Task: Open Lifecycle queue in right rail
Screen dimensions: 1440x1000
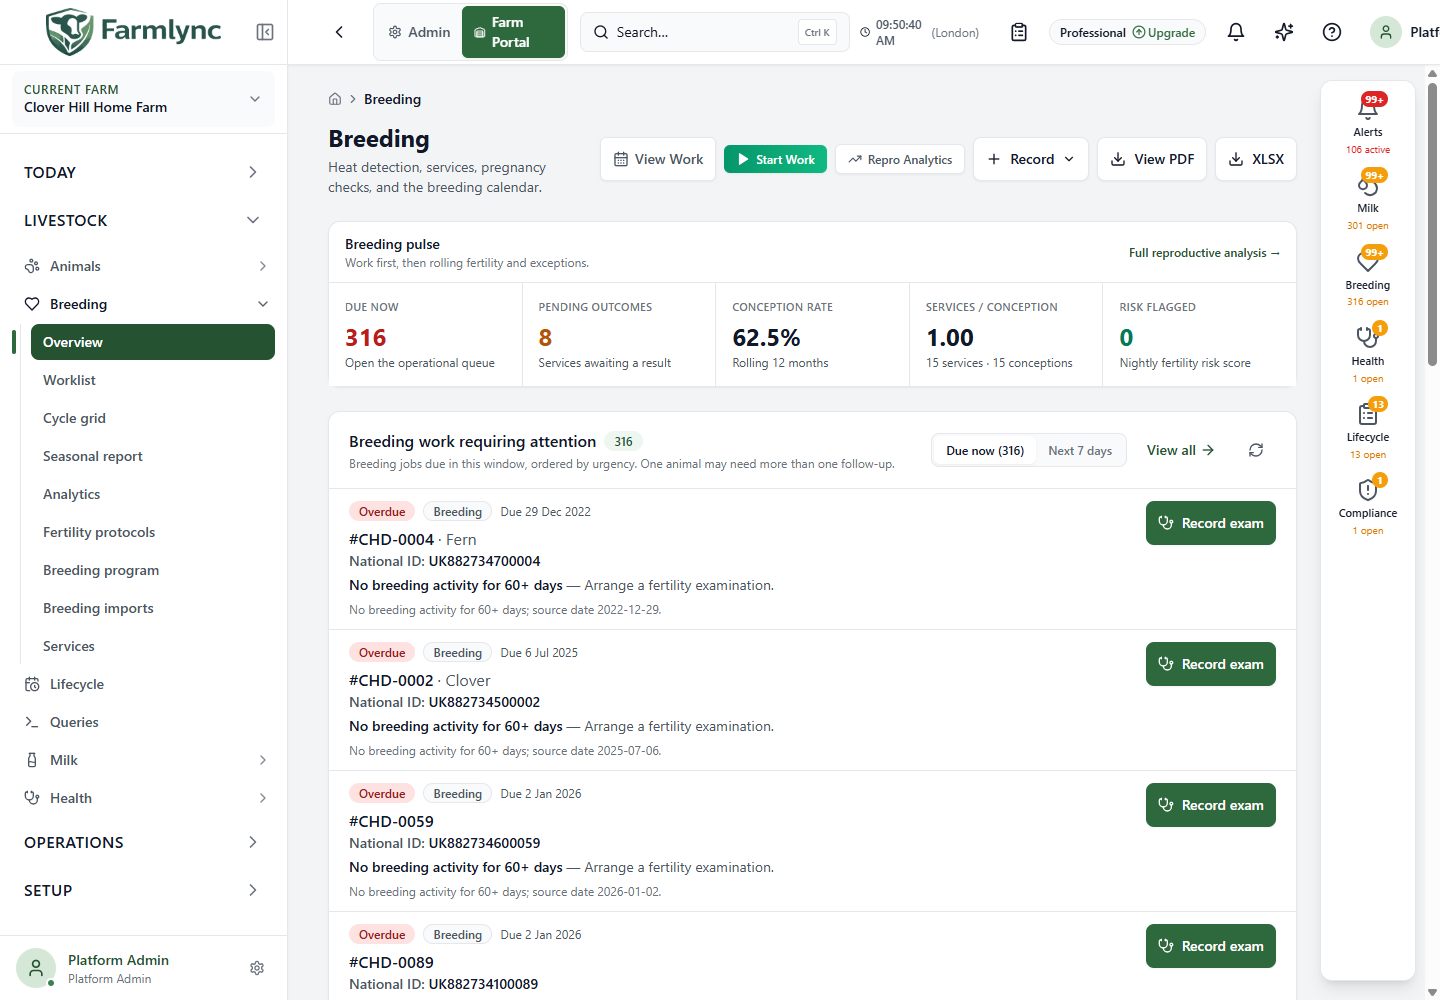Action: click(1368, 428)
